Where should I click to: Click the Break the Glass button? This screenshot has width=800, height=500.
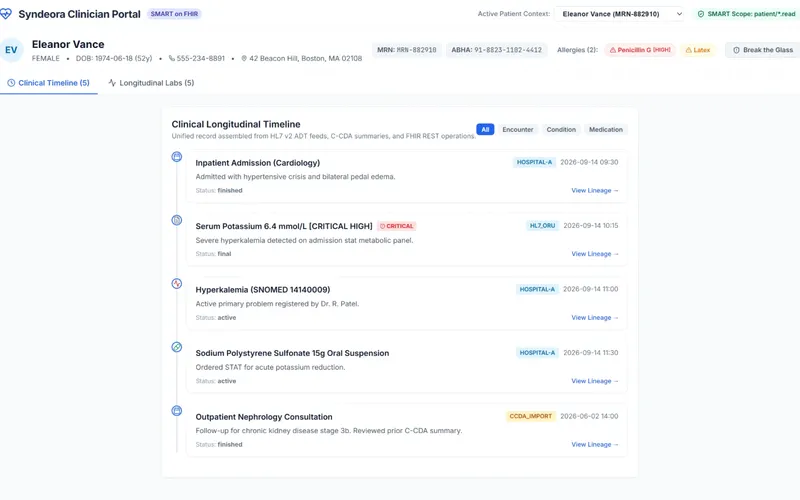[x=763, y=50]
